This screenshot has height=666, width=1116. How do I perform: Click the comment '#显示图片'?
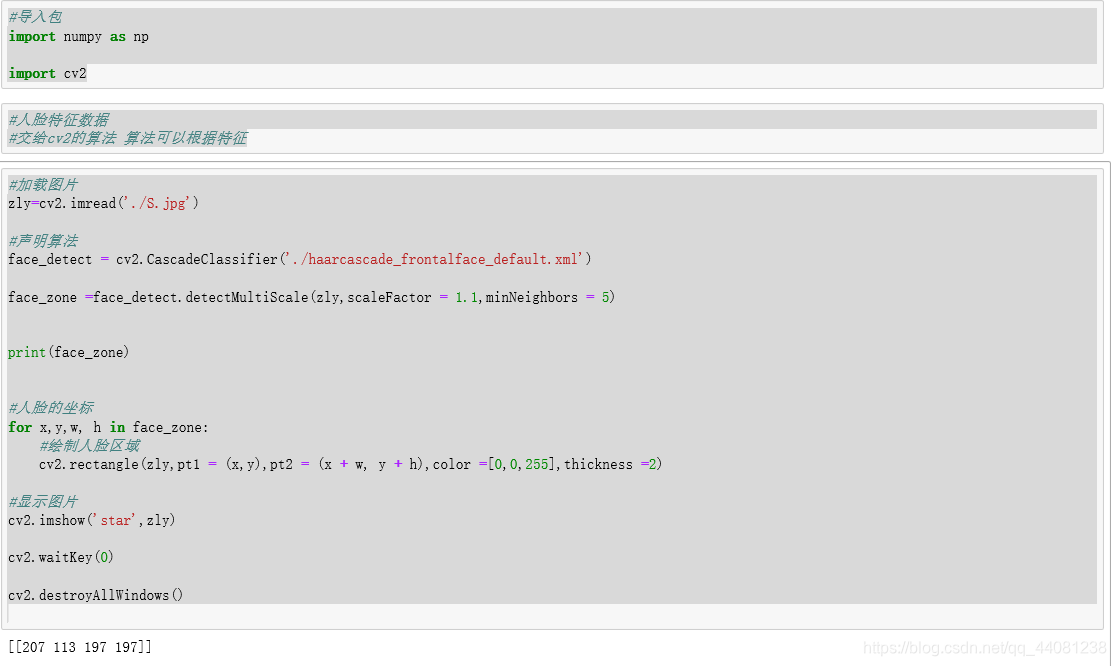click(43, 502)
